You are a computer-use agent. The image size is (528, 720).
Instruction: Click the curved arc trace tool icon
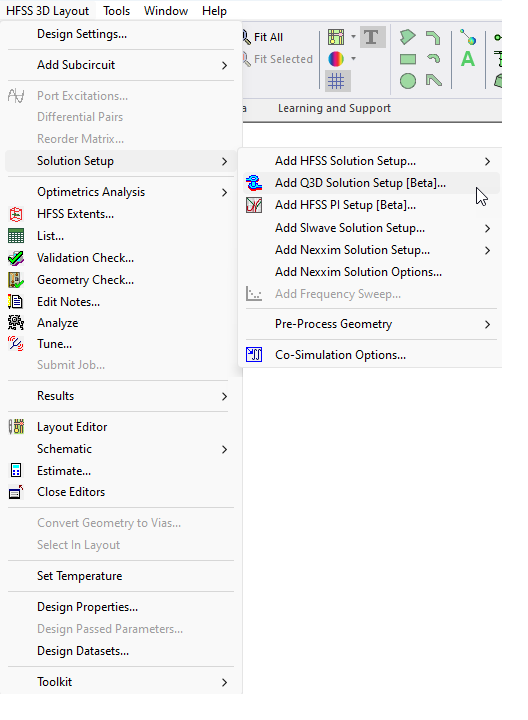pyautogui.click(x=433, y=59)
